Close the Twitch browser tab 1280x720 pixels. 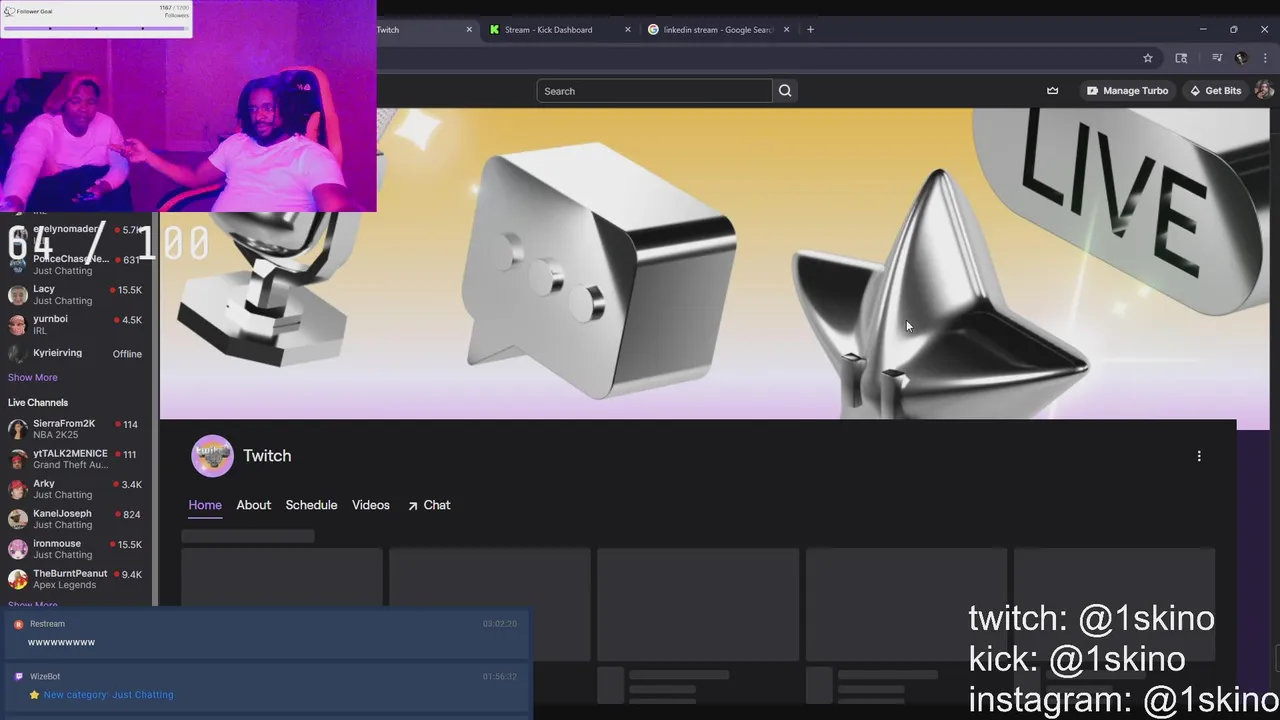point(469,30)
